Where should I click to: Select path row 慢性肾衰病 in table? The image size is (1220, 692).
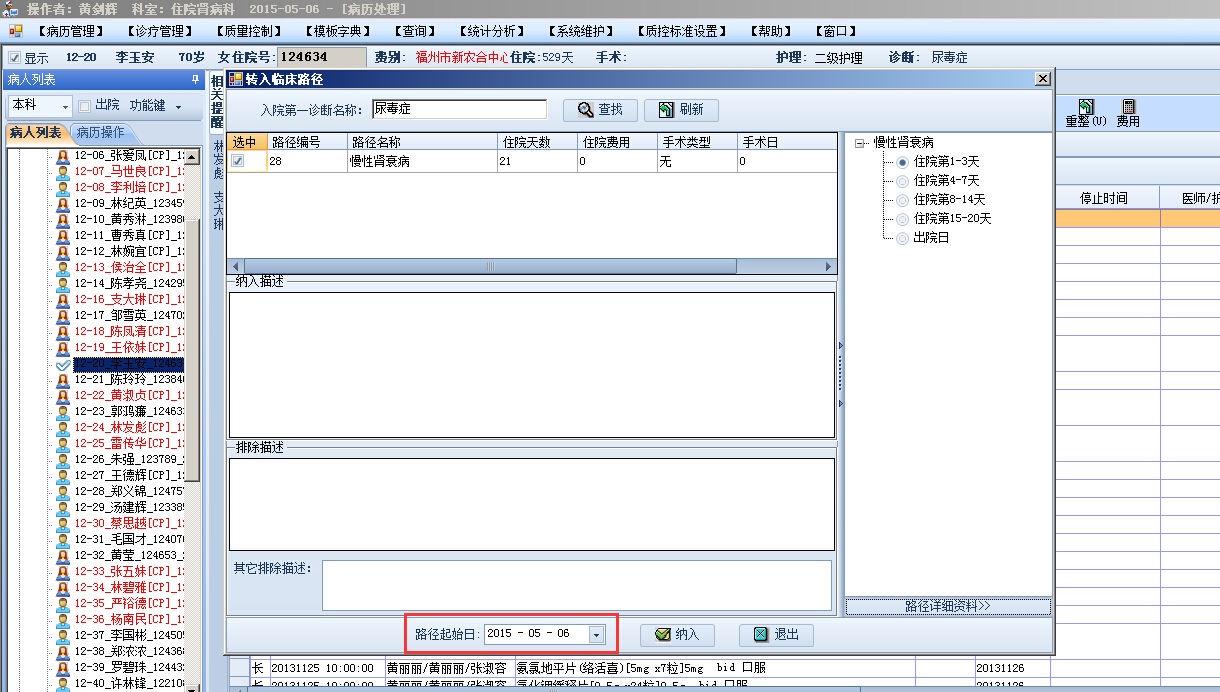[531, 161]
